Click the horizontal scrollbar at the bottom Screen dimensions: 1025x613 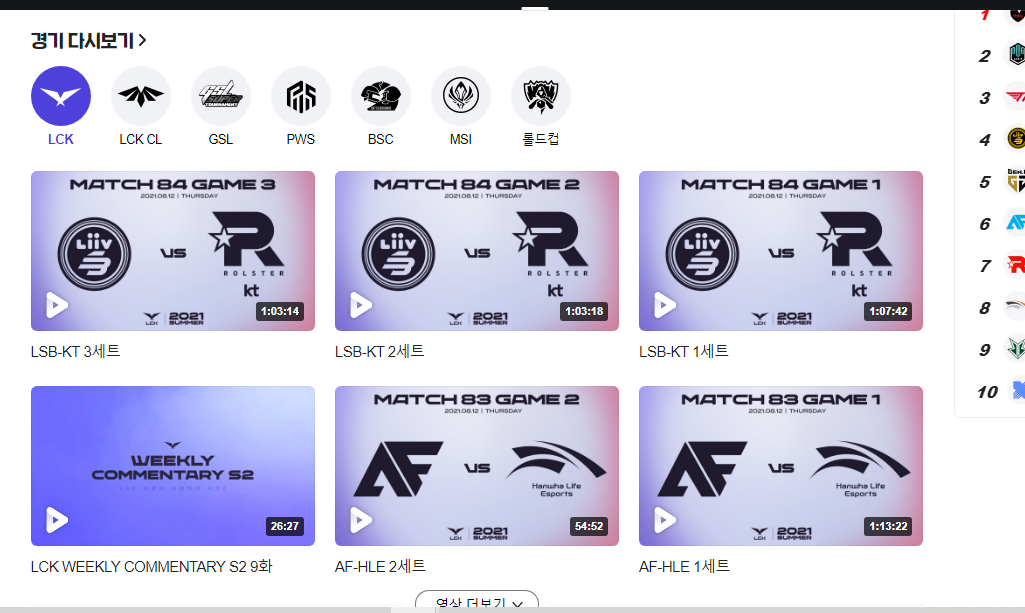512,610
